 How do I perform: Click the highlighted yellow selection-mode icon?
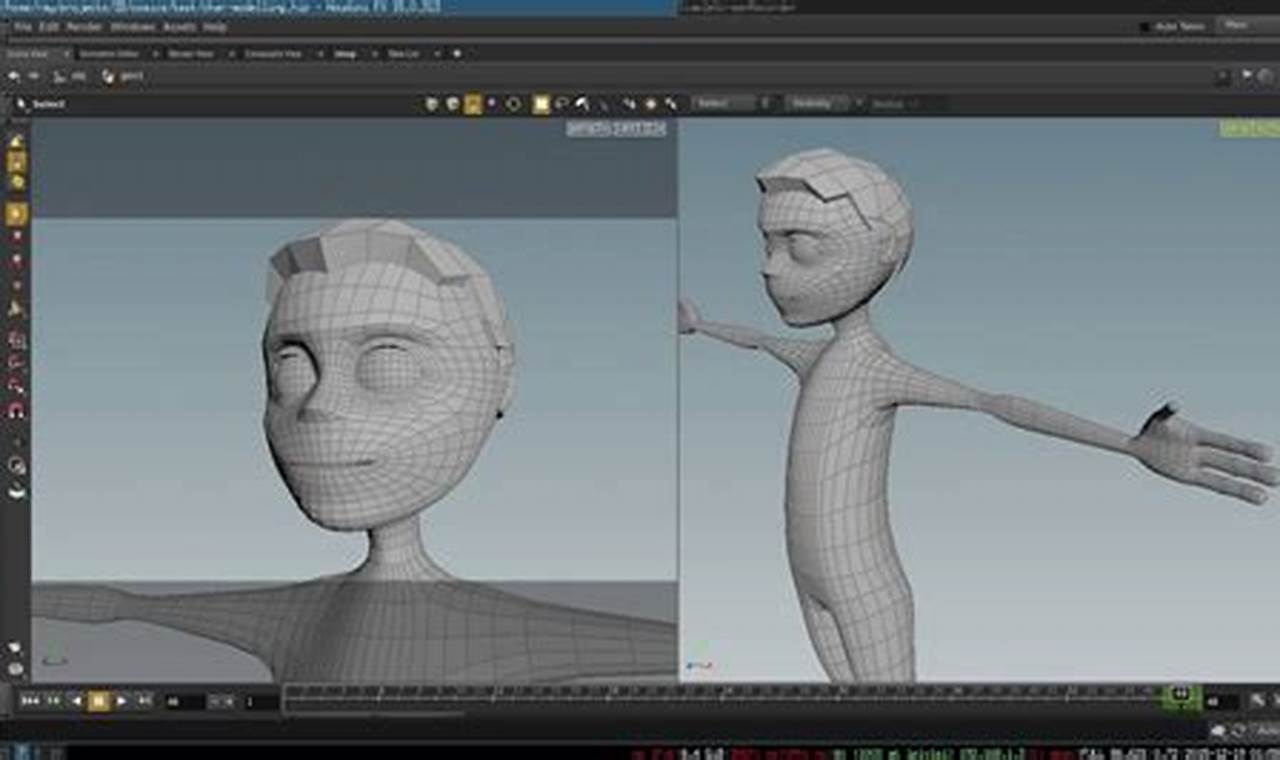473,104
